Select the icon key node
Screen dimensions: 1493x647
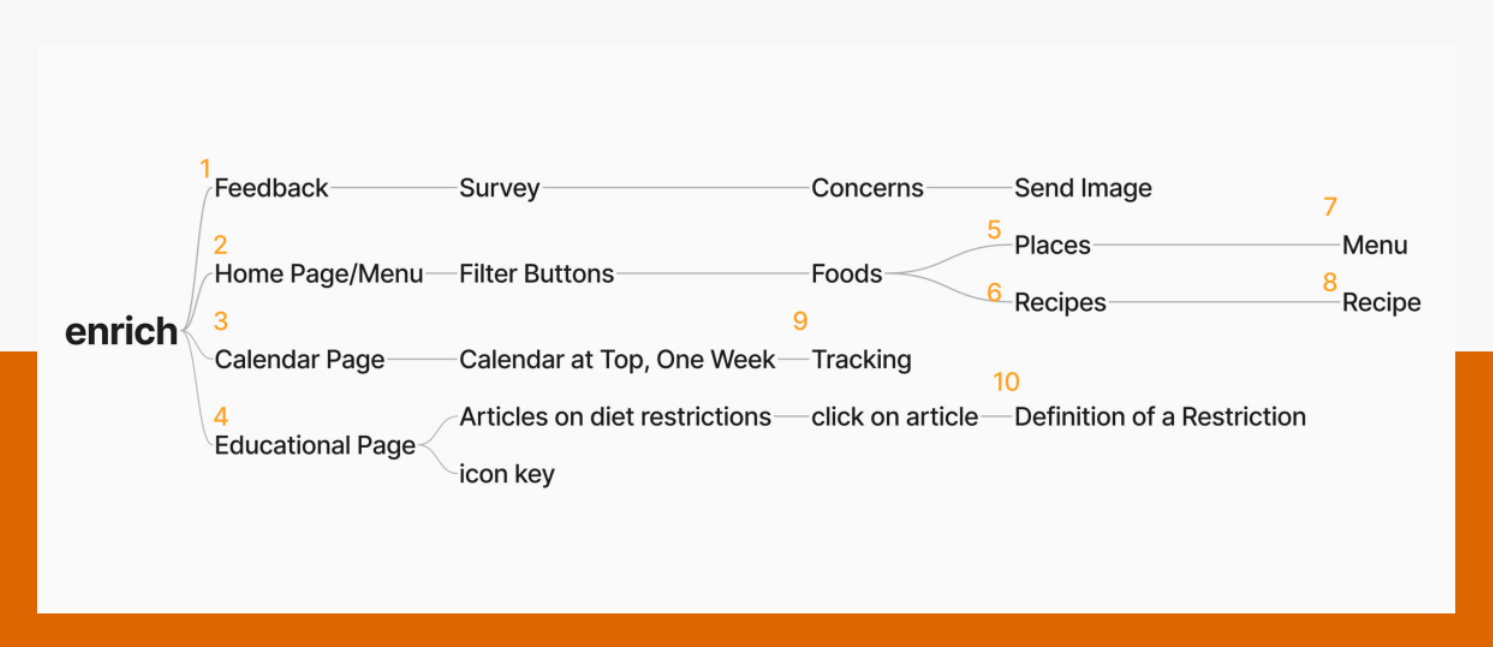tap(506, 475)
